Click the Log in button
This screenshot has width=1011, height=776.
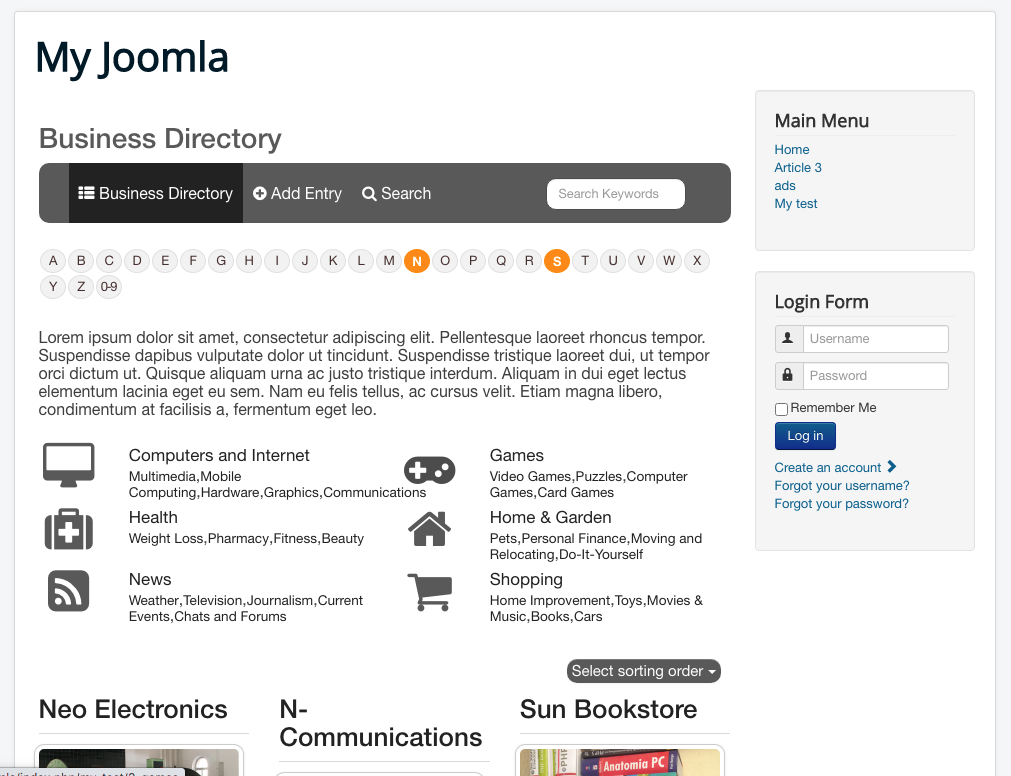[x=805, y=436]
